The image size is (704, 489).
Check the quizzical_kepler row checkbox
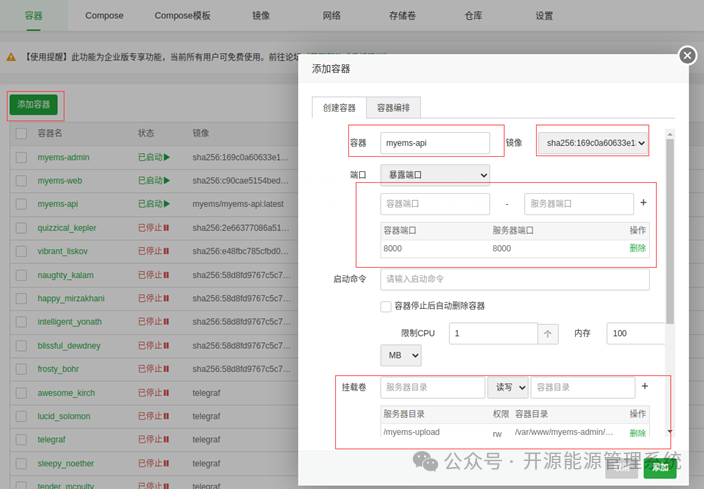21,228
